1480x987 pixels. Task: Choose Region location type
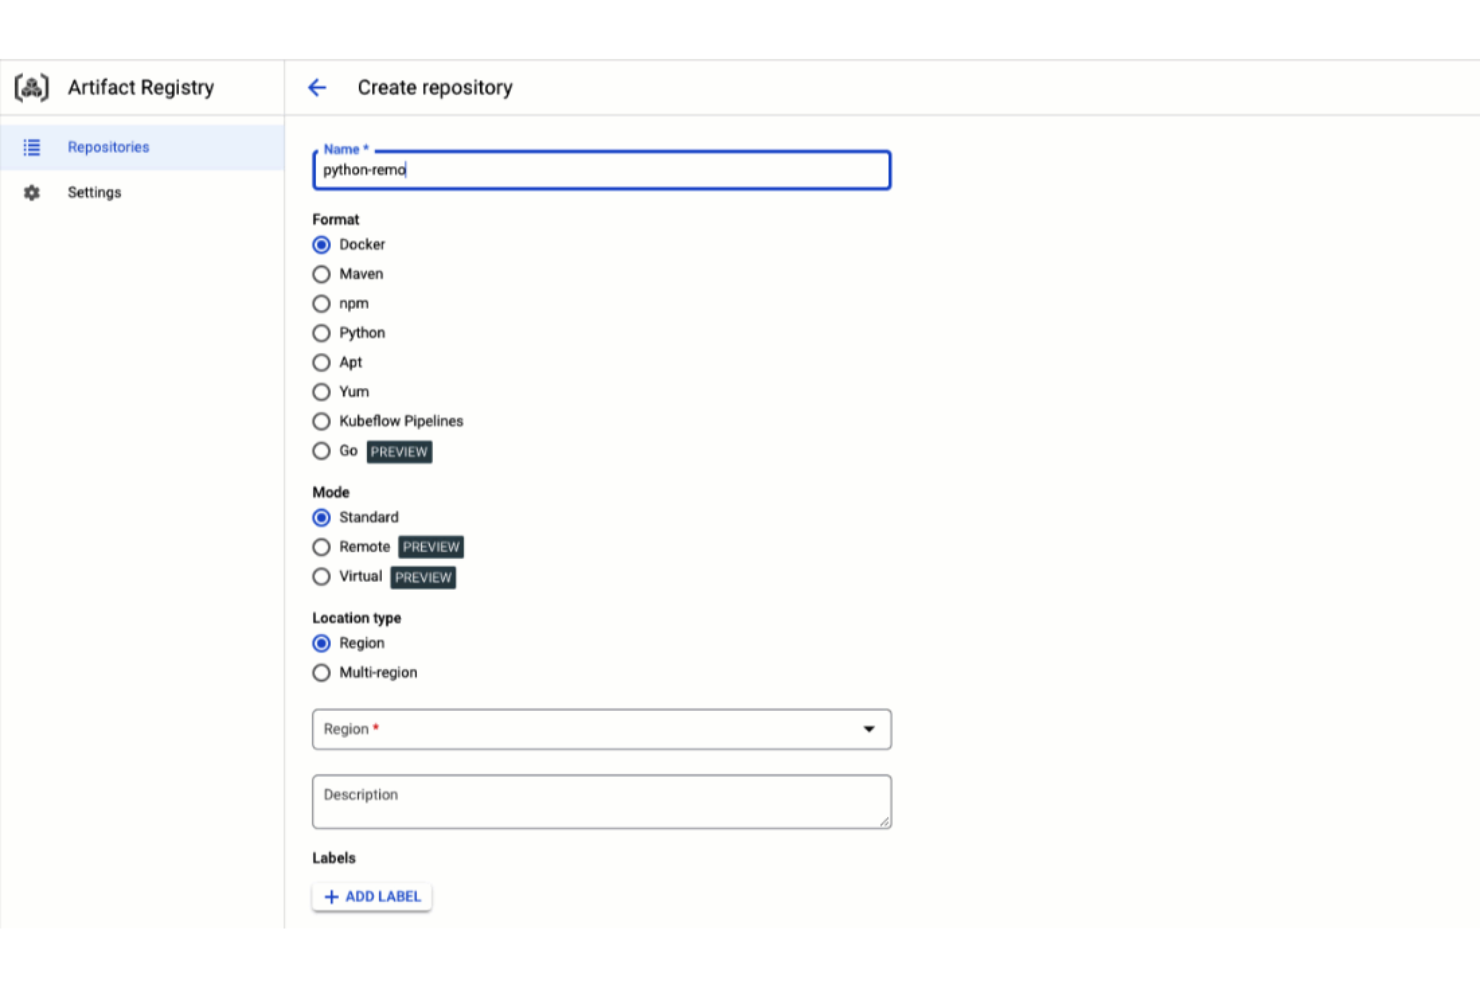pyautogui.click(x=321, y=643)
